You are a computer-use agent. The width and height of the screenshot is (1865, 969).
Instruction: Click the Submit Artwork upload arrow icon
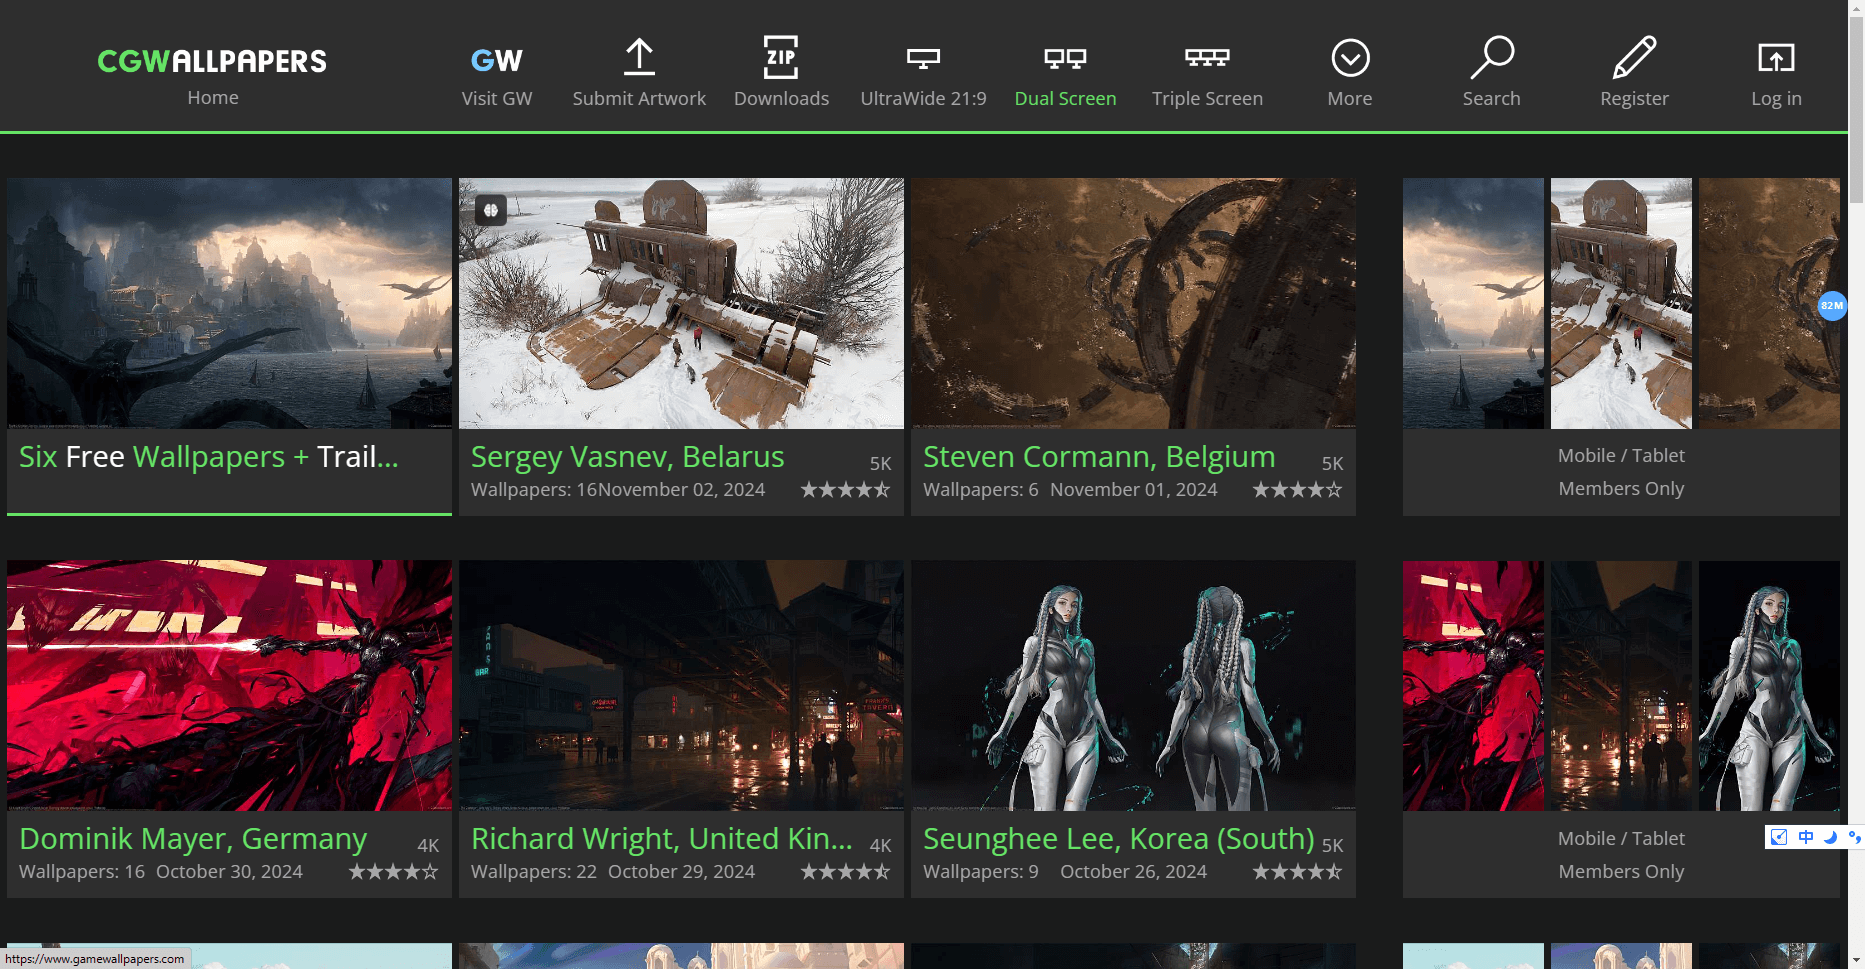pos(639,57)
